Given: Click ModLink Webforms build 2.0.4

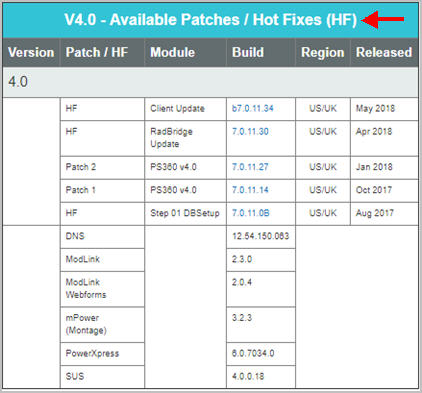Looking at the screenshot, I should coord(242,282).
